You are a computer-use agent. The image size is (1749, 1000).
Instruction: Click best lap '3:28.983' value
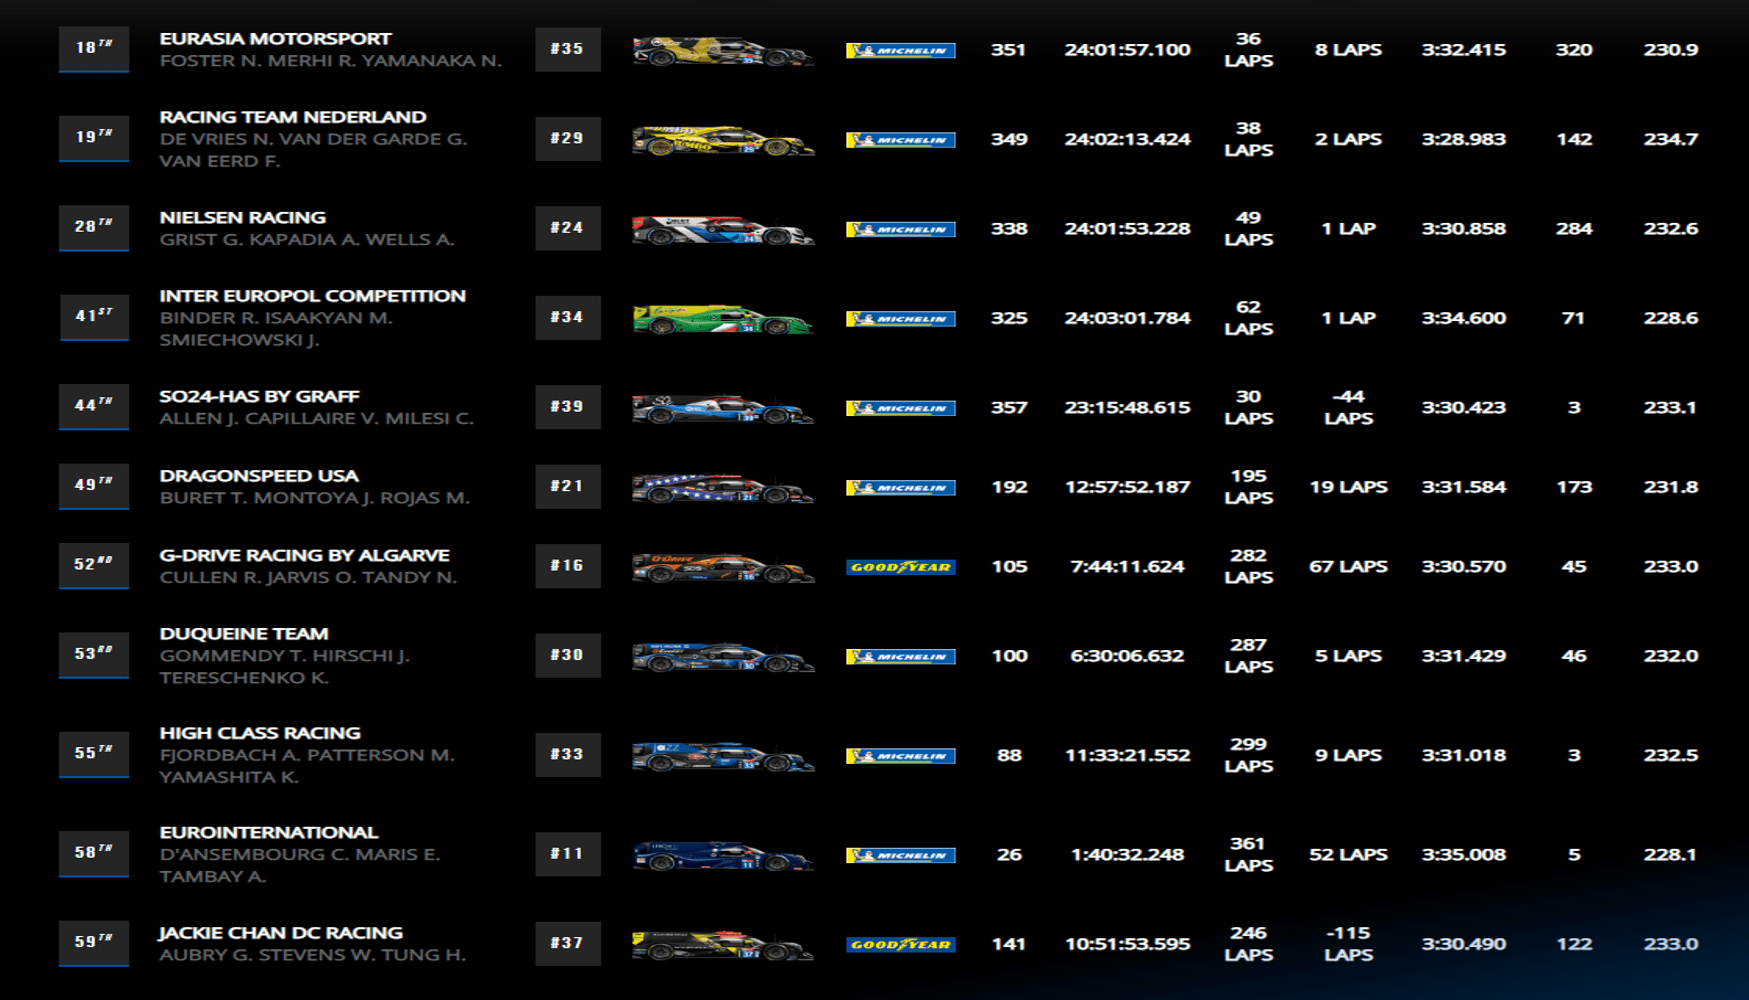(x=1464, y=139)
